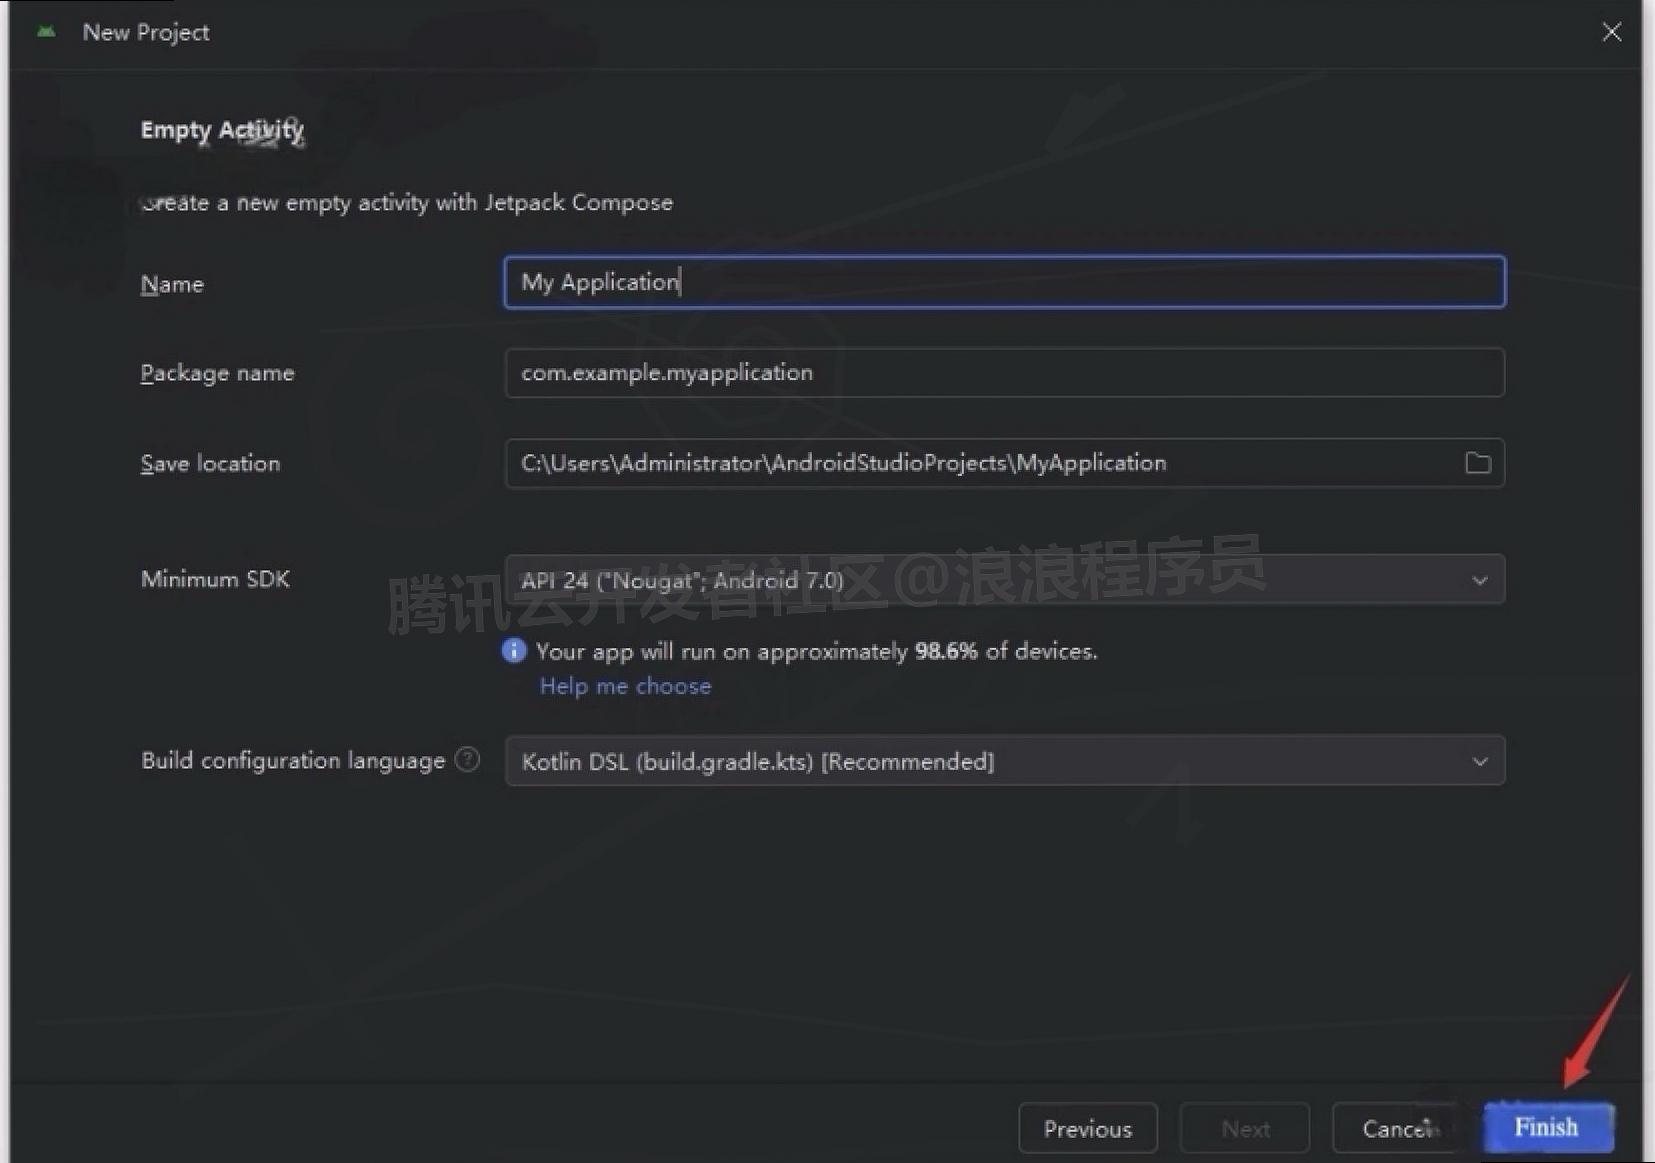Click the Save location path field

[x=950, y=462]
